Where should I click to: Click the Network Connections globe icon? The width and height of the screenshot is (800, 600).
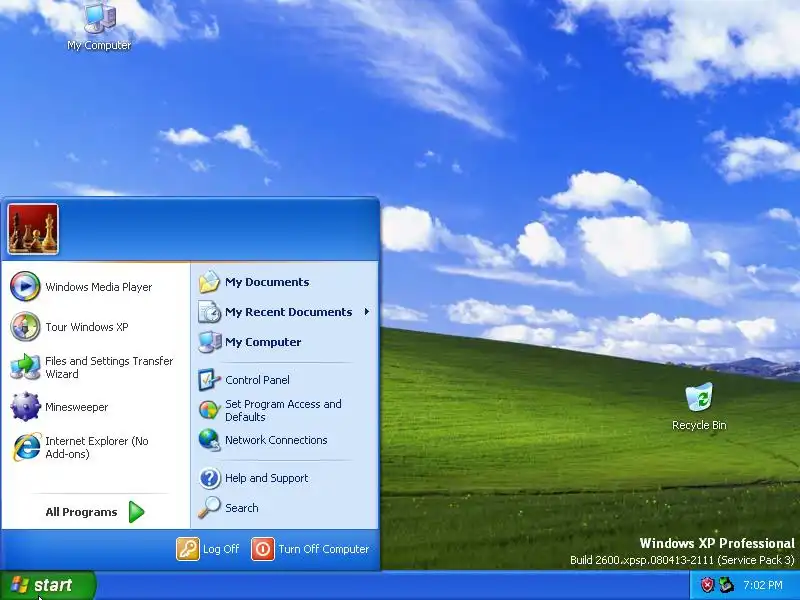[x=209, y=440]
